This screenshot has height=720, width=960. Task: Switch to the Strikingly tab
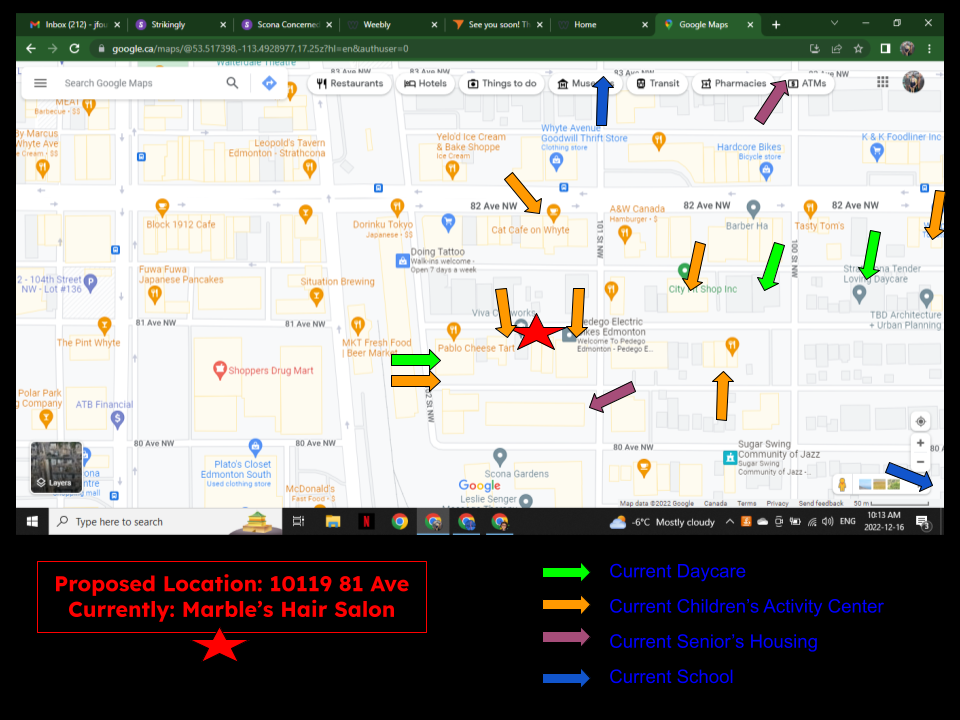coord(181,24)
